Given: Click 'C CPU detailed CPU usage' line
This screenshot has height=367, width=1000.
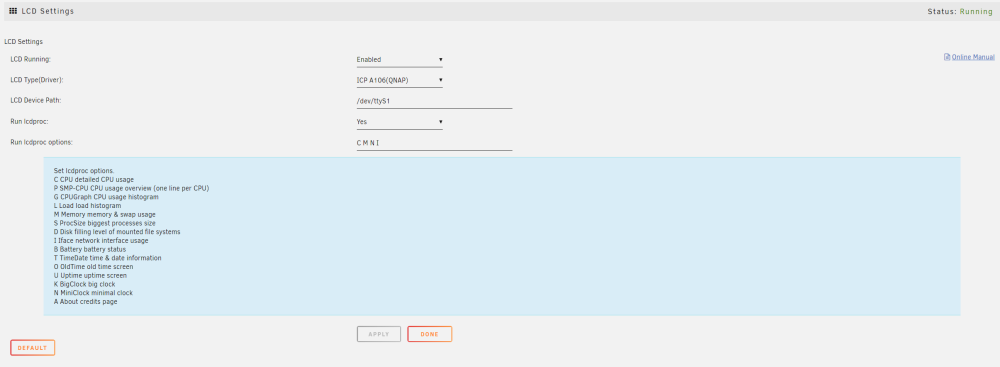Looking at the screenshot, I should tap(94, 180).
